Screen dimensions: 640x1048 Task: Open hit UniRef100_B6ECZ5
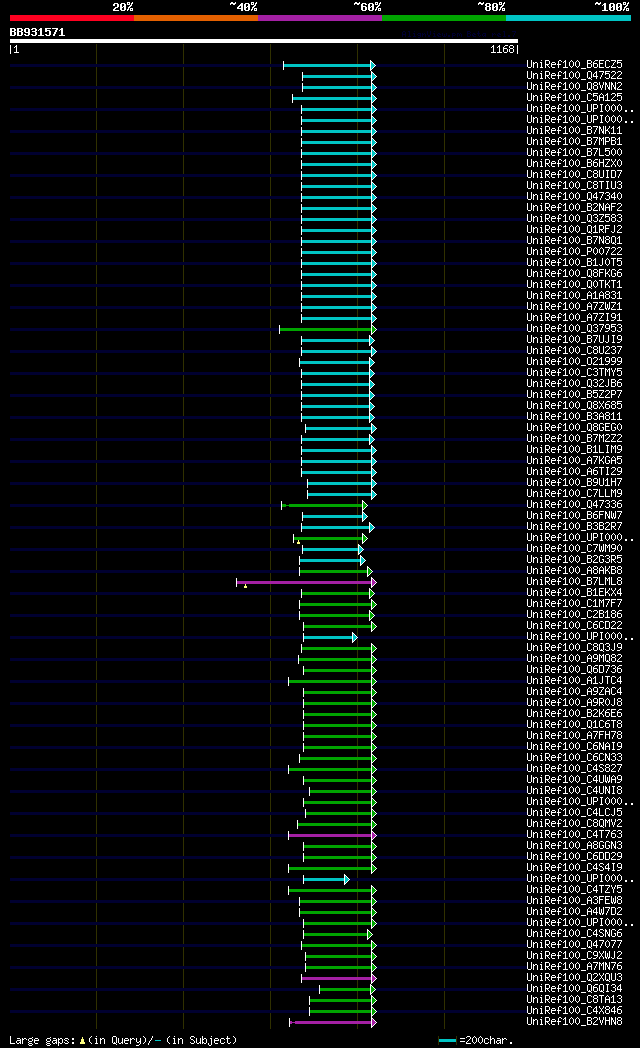574,65
